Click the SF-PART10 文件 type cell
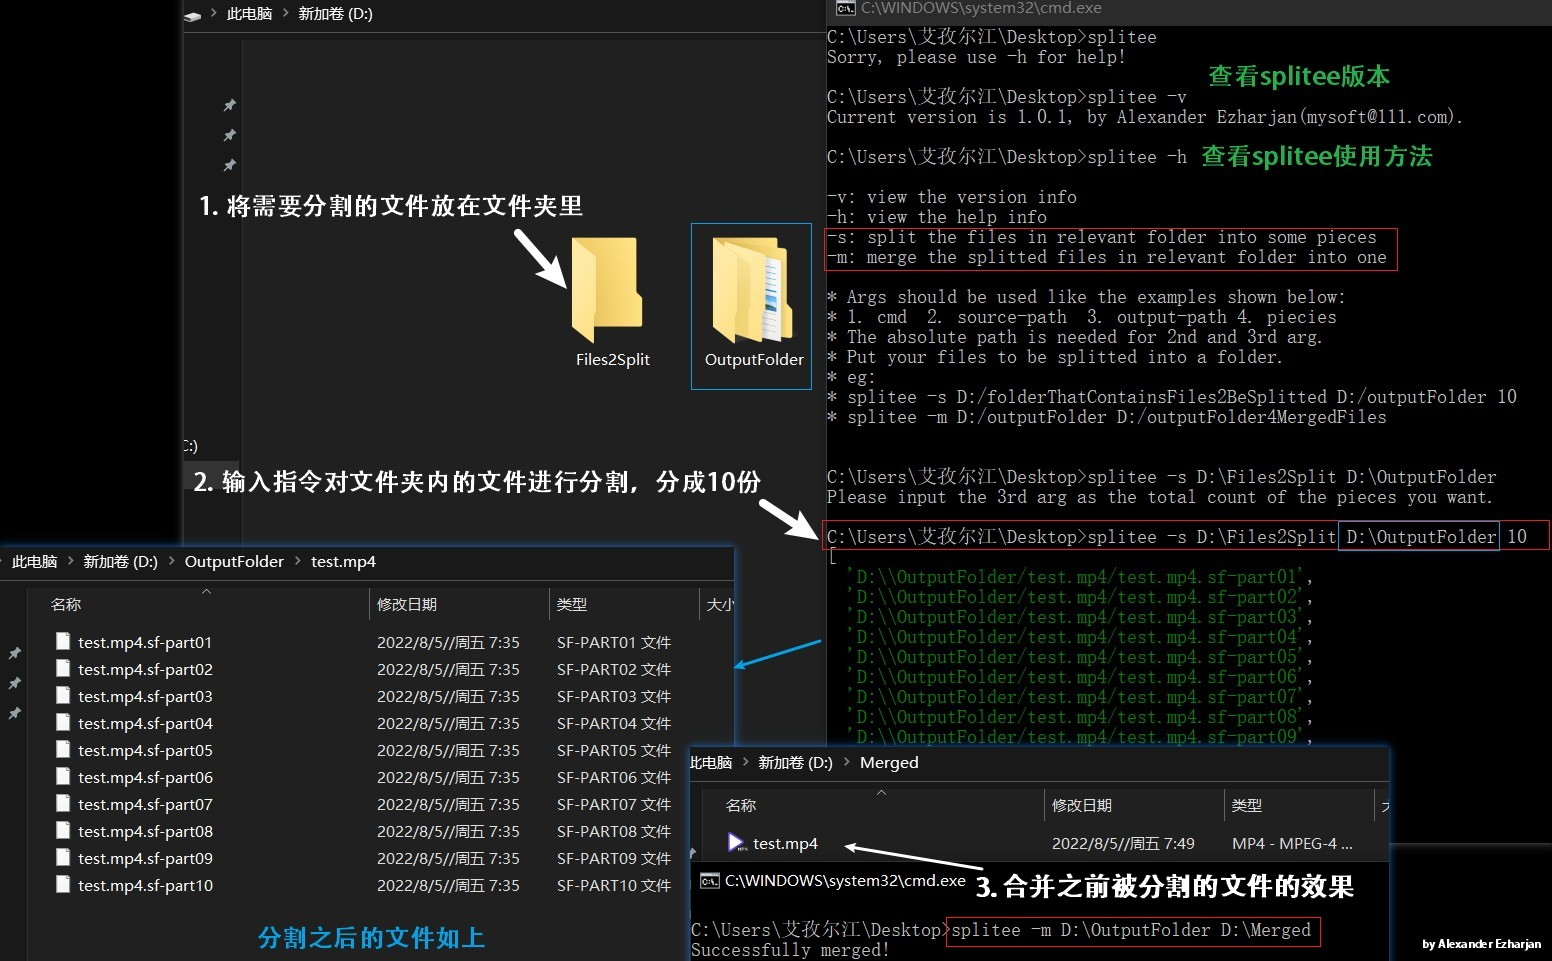Viewport: 1552px width, 961px height. coord(614,885)
